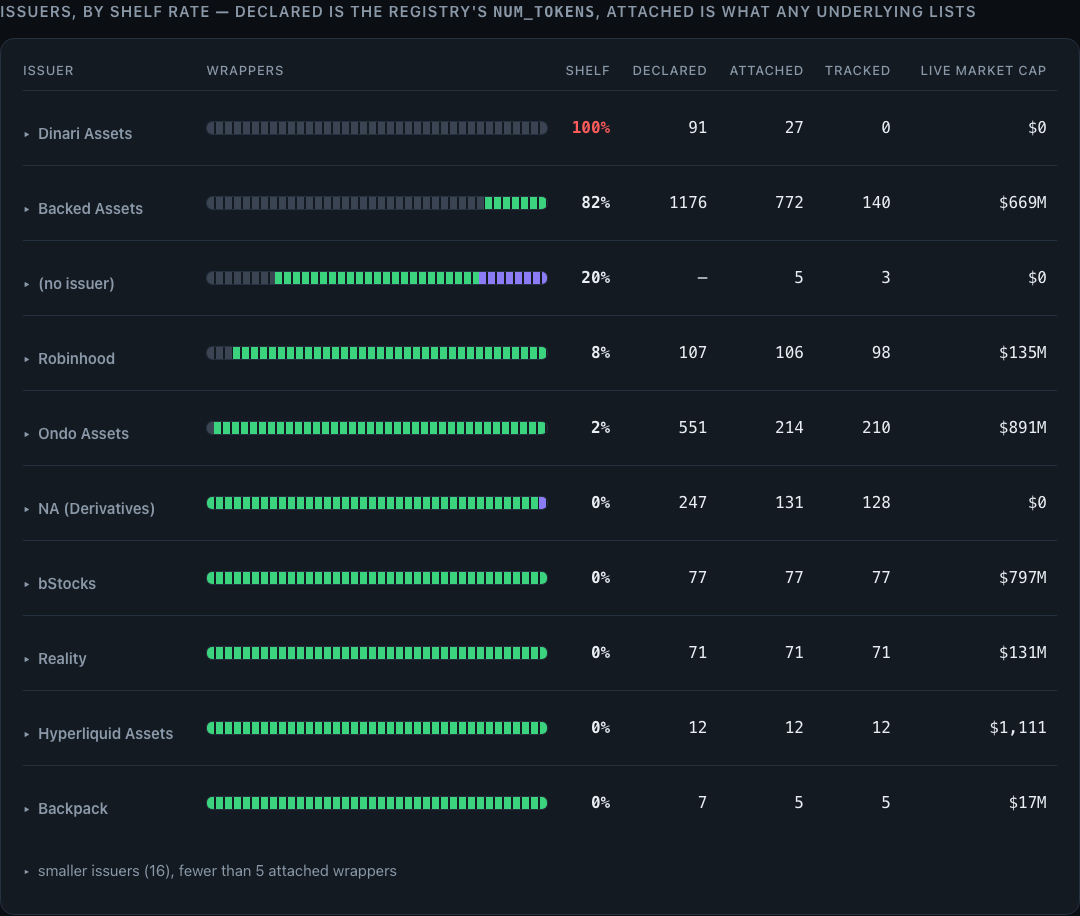
Task: Click the 20% shelf rate value
Action: coord(596,278)
